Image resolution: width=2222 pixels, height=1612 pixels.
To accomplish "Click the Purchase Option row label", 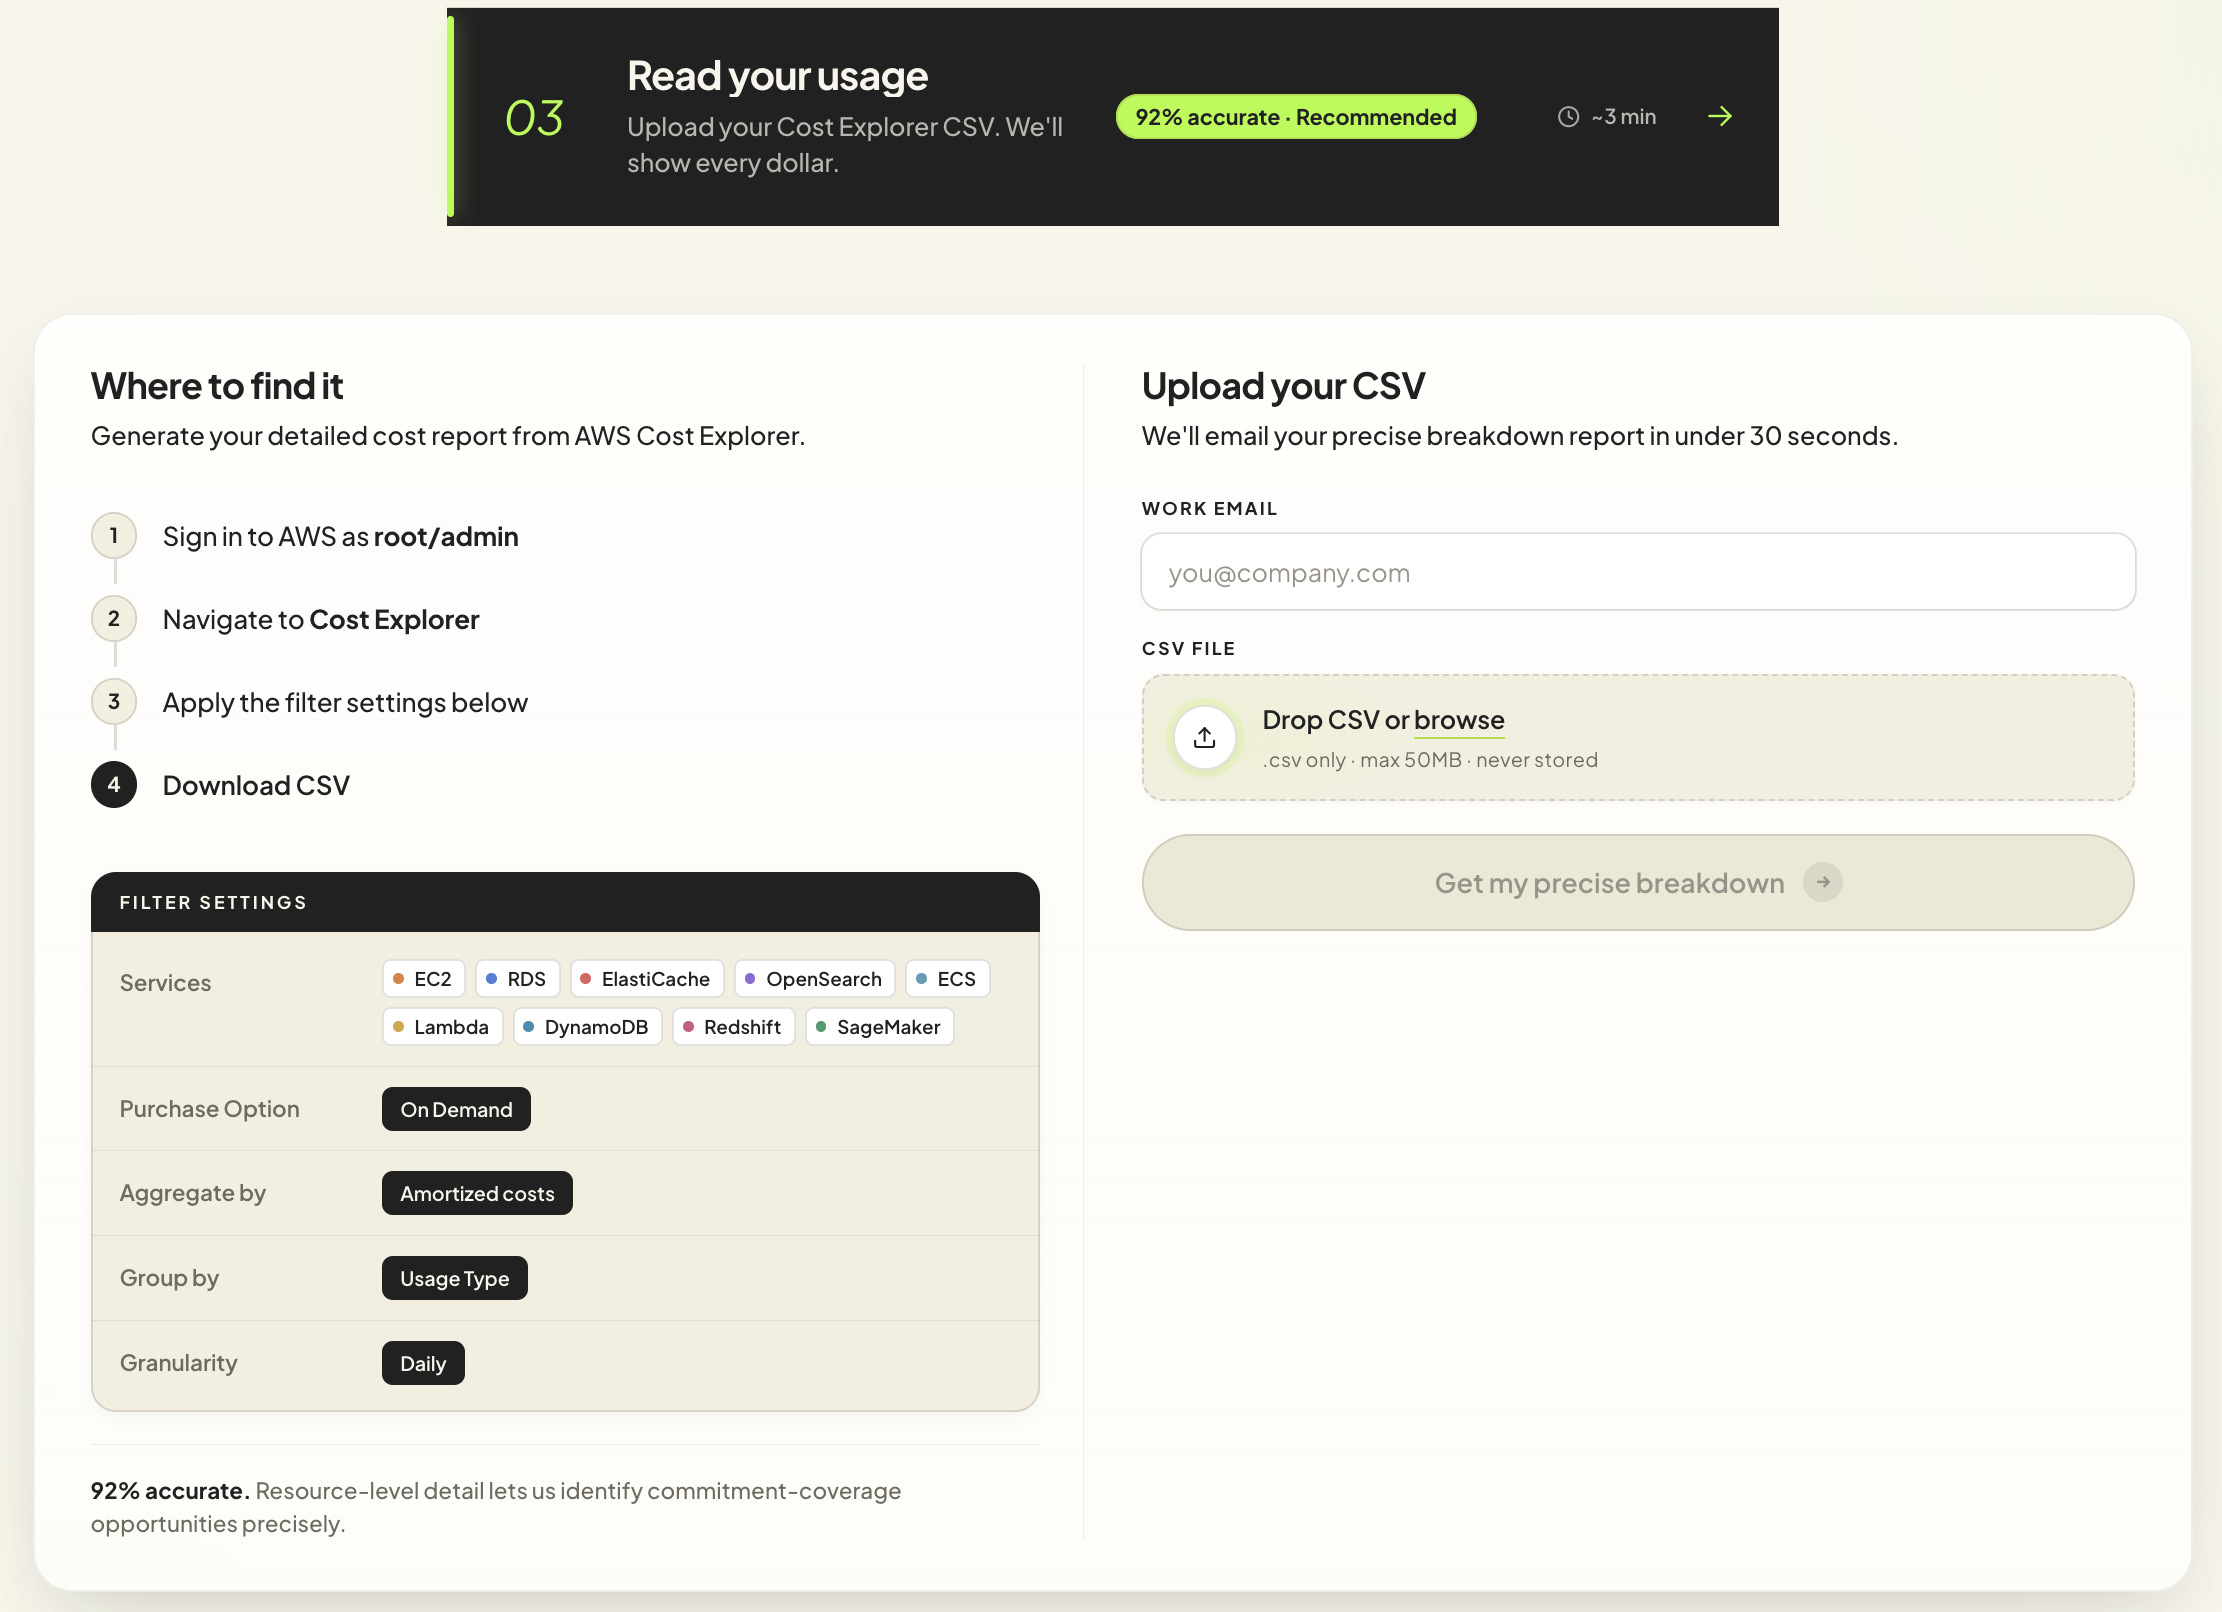I will coord(209,1109).
